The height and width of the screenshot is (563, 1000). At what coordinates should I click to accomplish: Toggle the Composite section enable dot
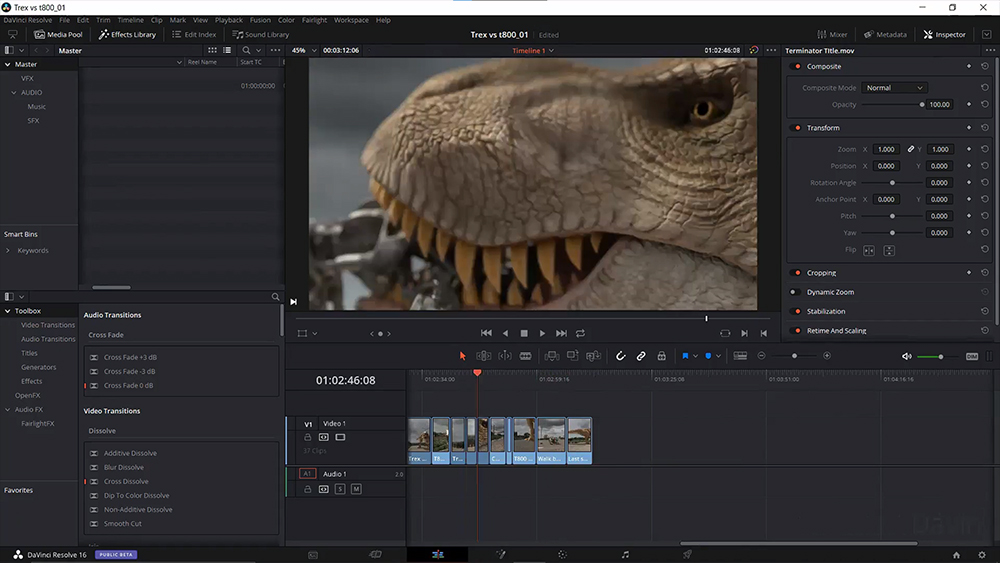[797, 66]
